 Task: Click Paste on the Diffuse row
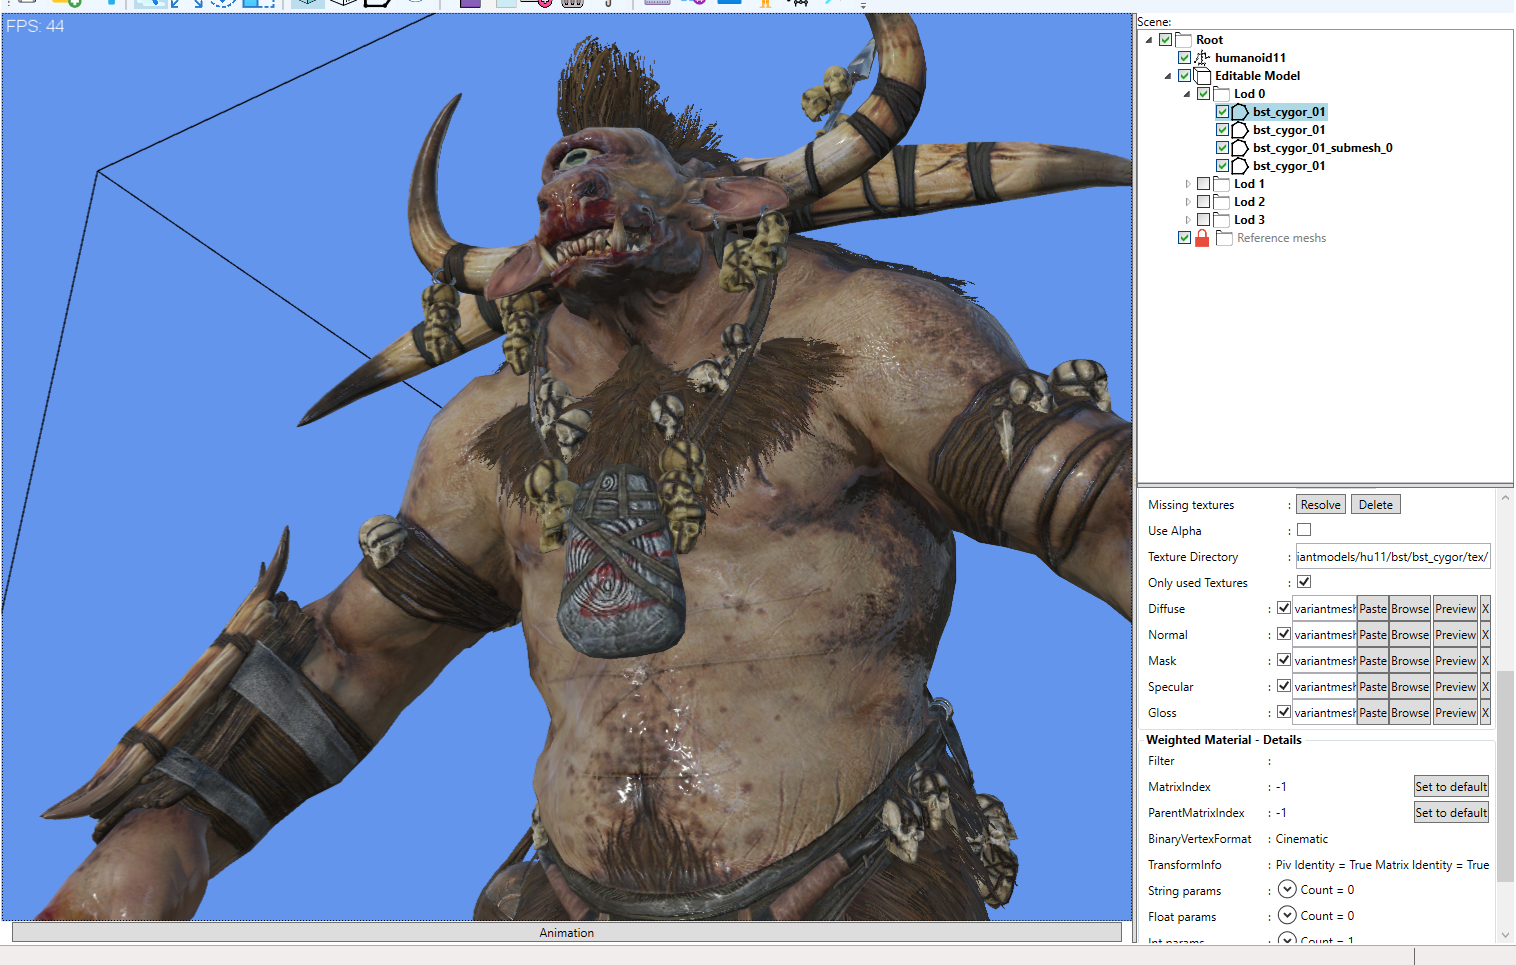click(1372, 609)
